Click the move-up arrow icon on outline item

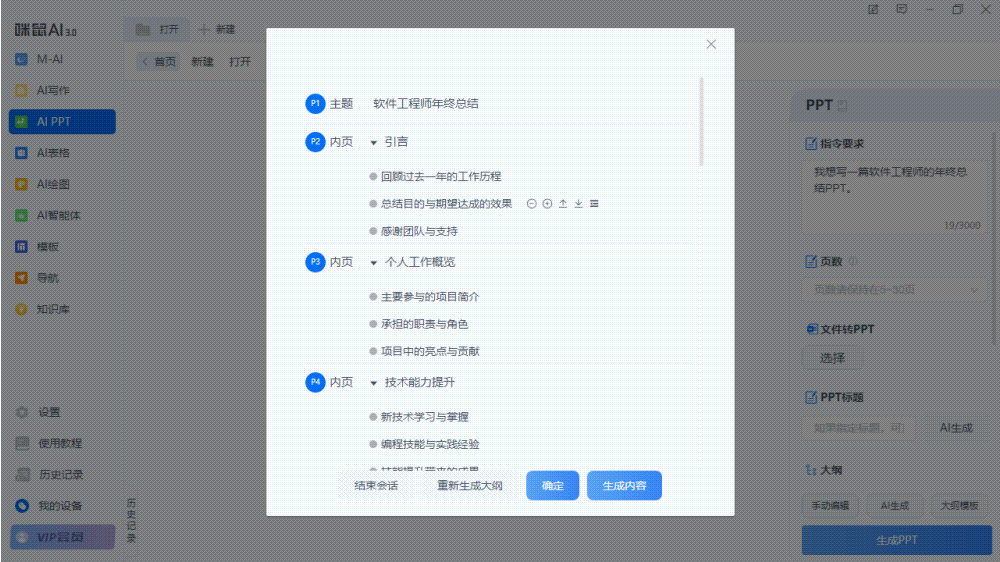(x=563, y=204)
